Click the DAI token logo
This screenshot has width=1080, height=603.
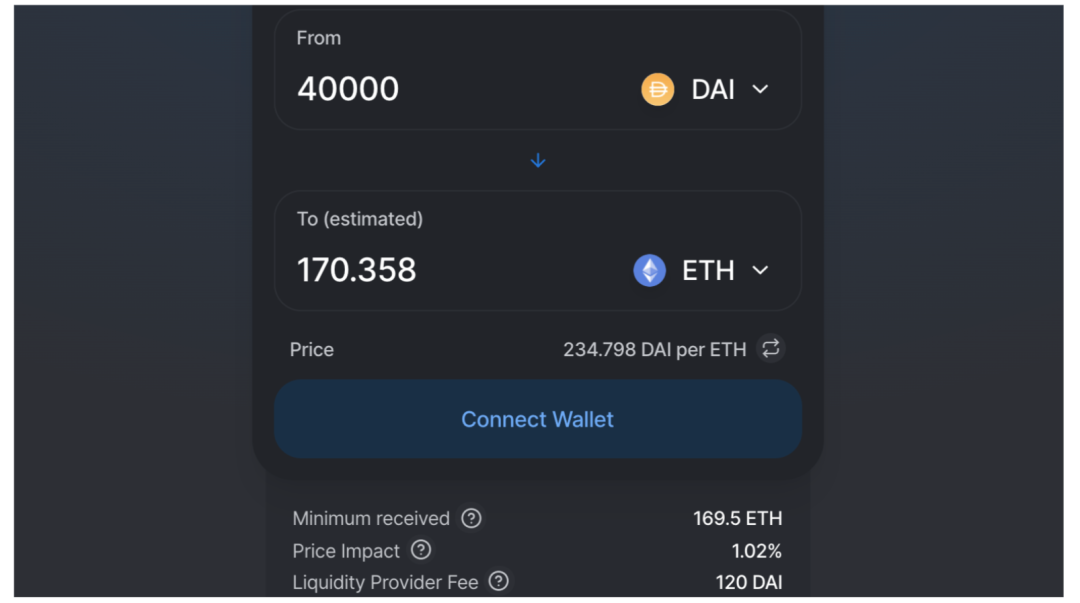[x=658, y=89]
